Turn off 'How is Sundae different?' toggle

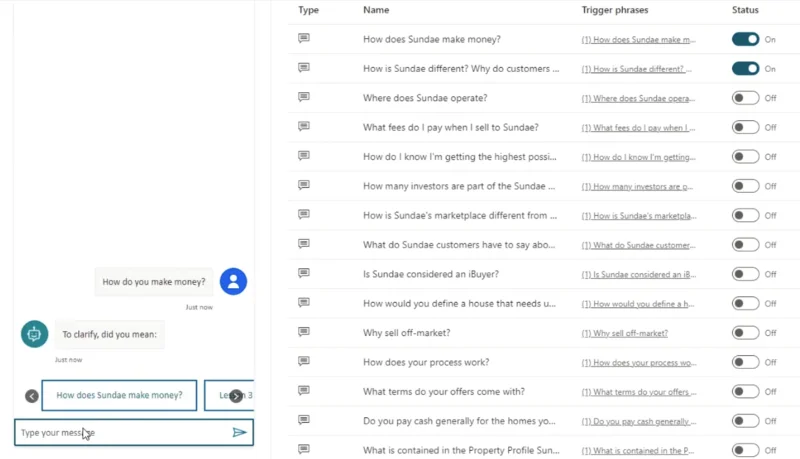click(745, 69)
